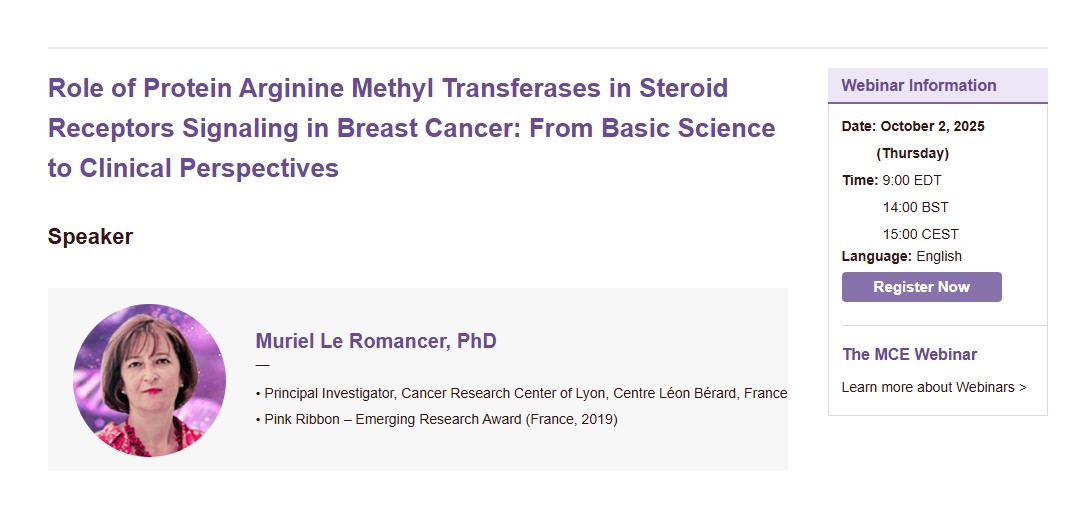Click the dash under the speaker name

262,365
